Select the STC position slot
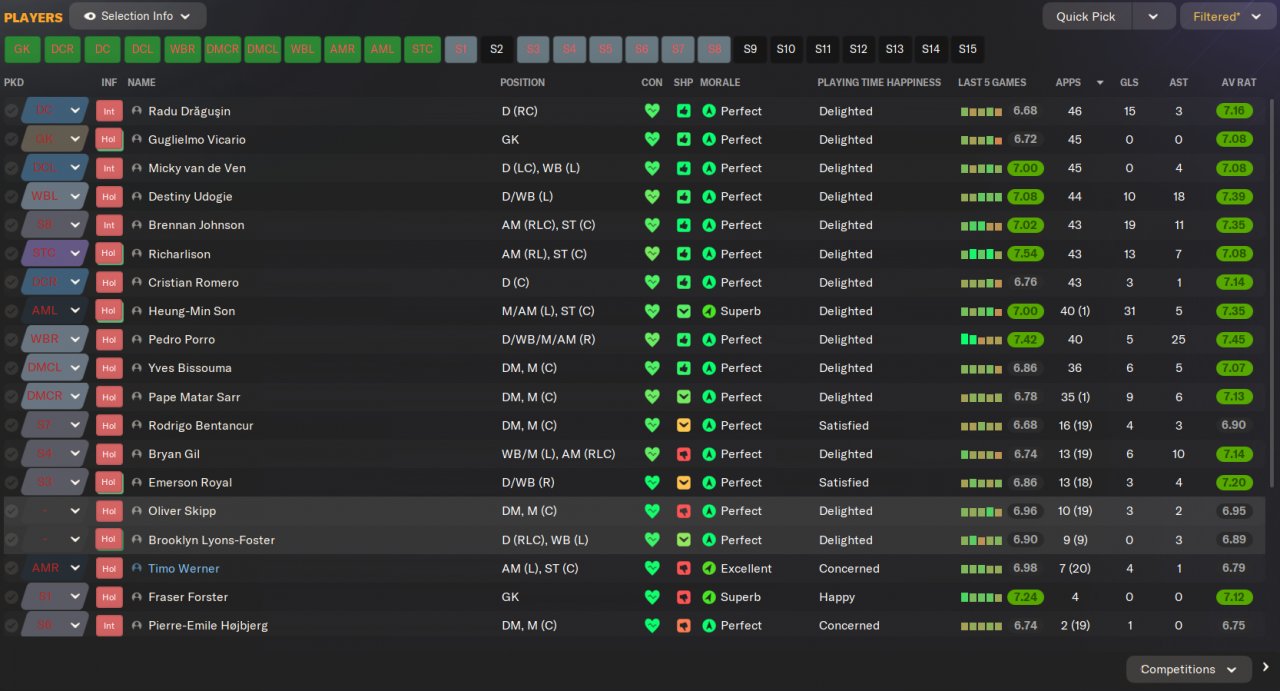Screen dimensions: 1280x691 tap(422, 49)
